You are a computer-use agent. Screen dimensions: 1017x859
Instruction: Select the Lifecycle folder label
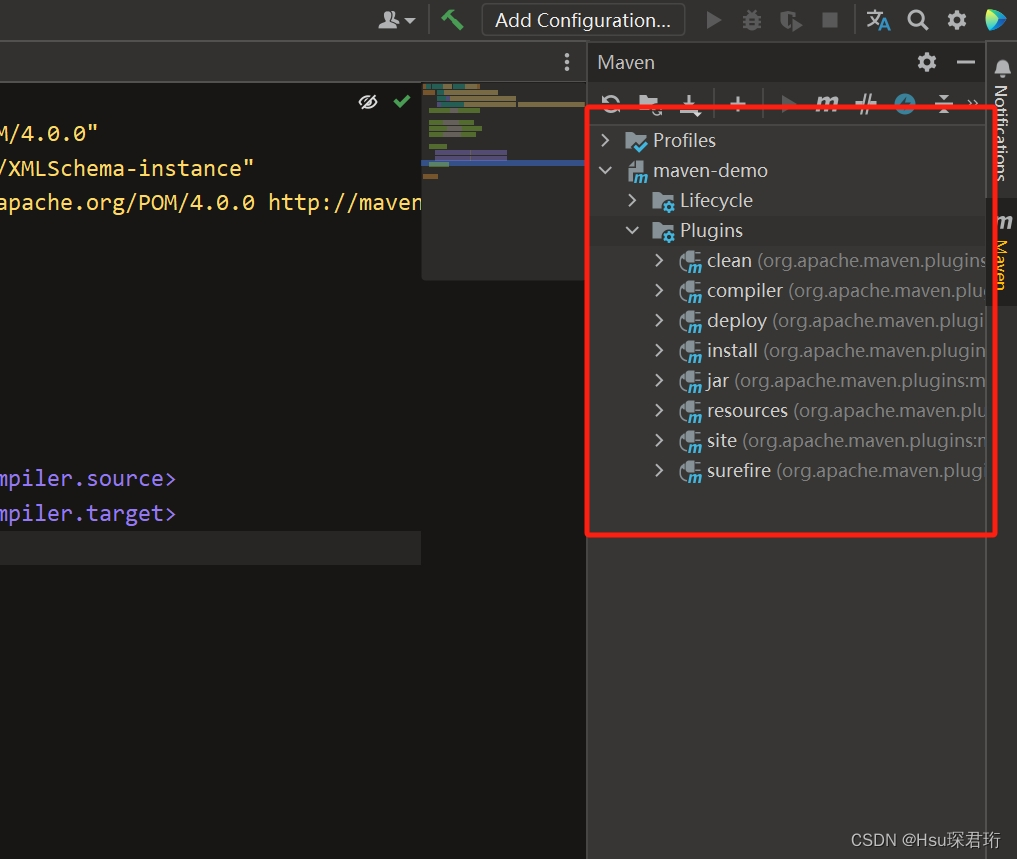coord(716,200)
